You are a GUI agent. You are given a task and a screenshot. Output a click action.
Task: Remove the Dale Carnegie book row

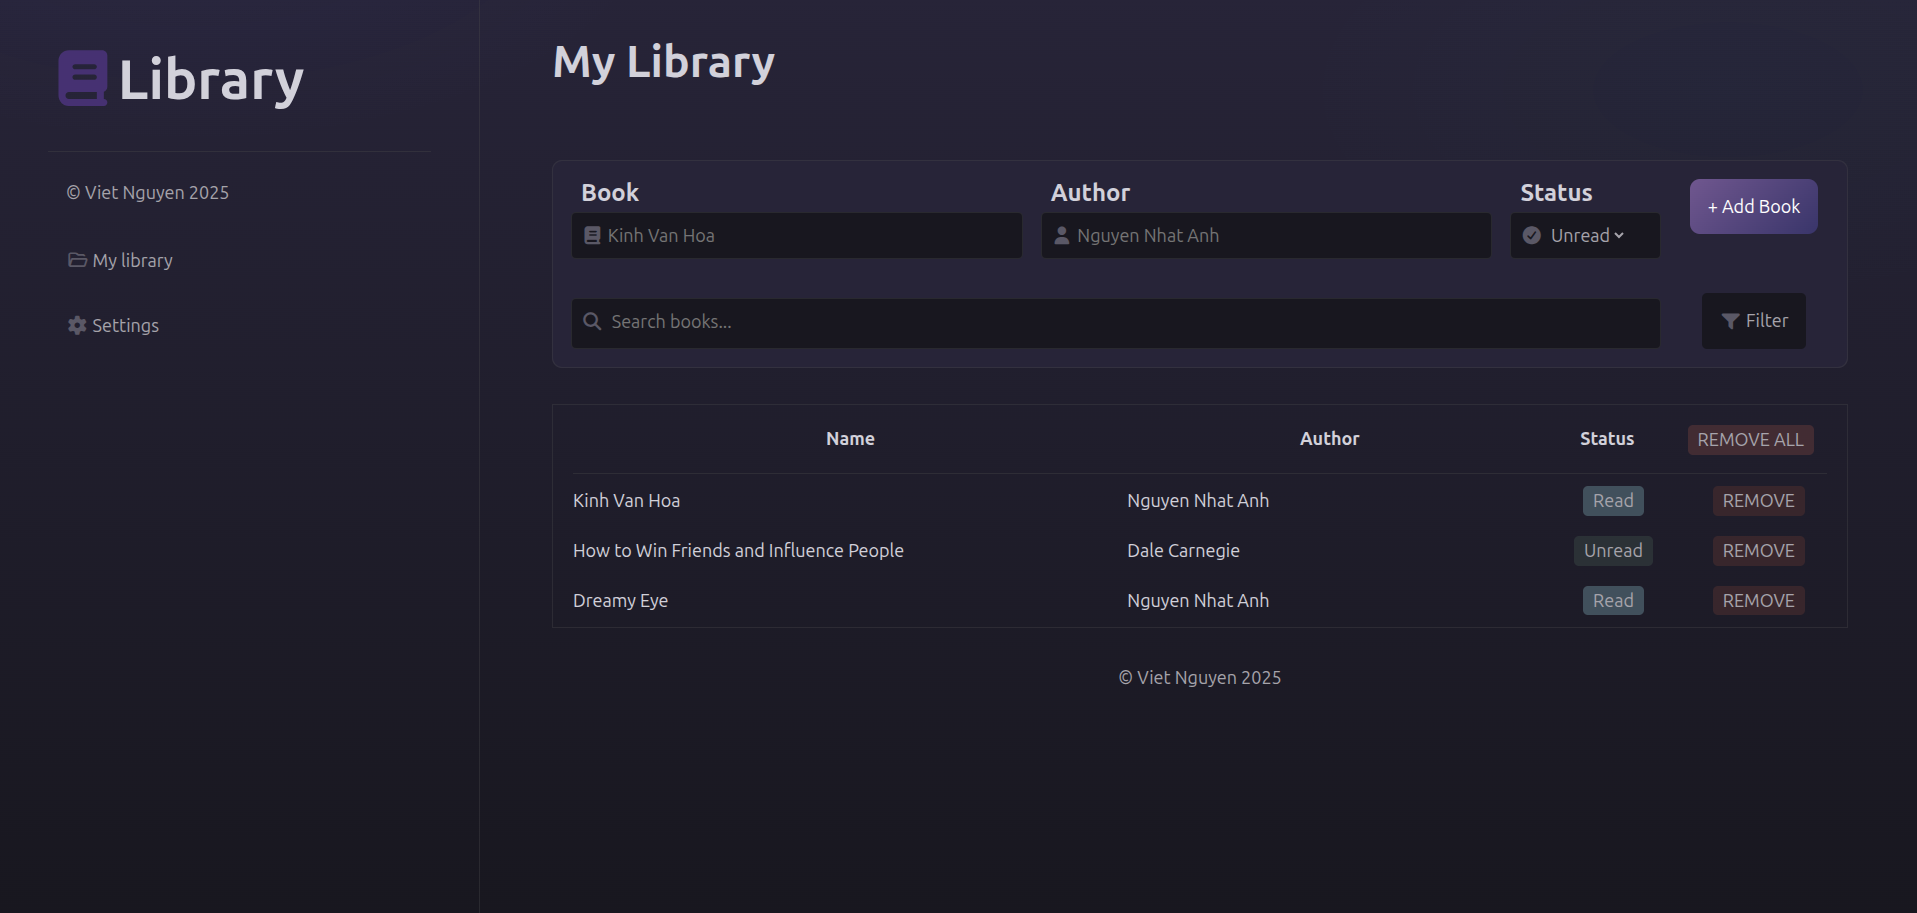click(1758, 551)
